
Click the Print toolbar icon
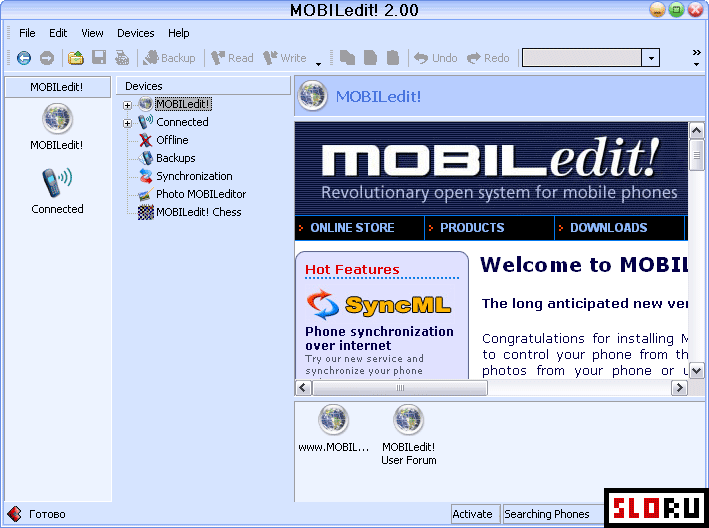click(x=122, y=58)
